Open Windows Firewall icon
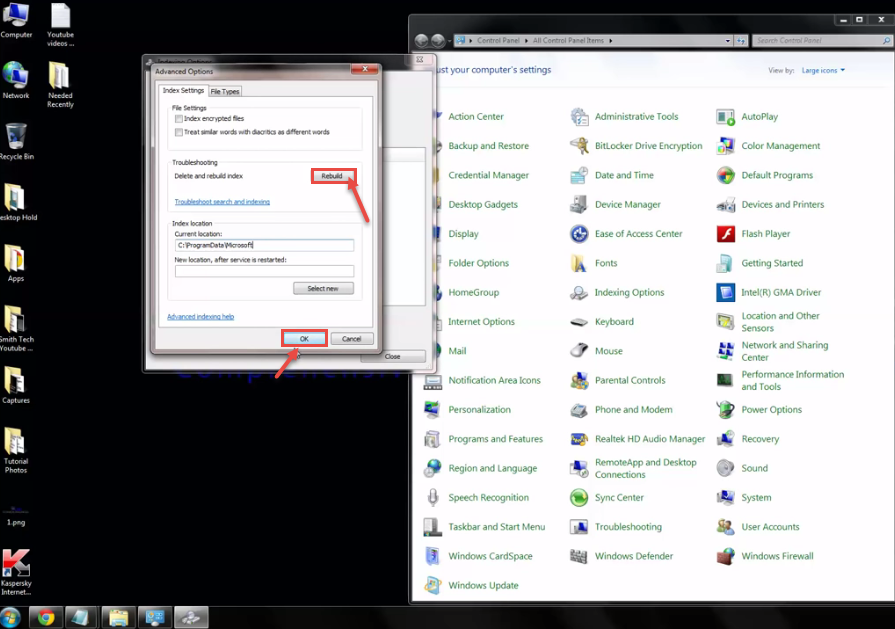Viewport: 895px width, 629px height. coord(725,556)
